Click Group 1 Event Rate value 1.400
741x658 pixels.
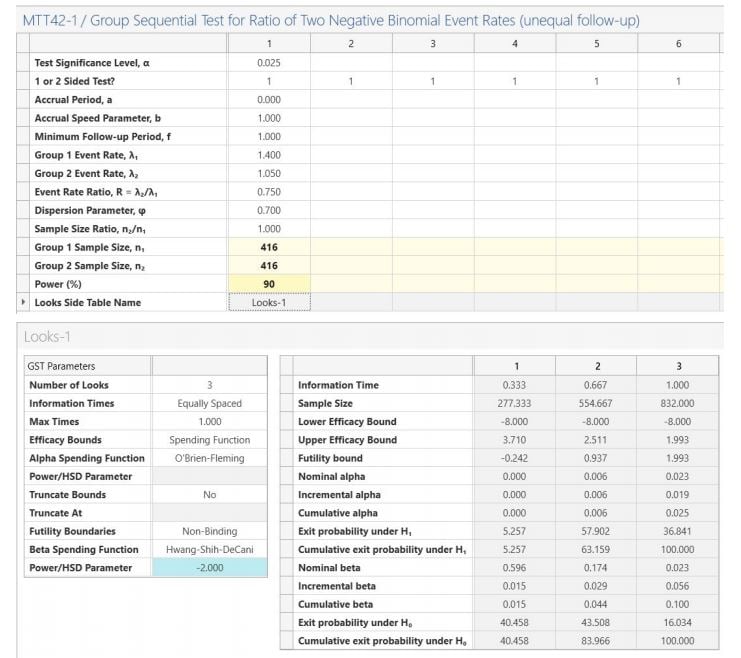[269, 155]
